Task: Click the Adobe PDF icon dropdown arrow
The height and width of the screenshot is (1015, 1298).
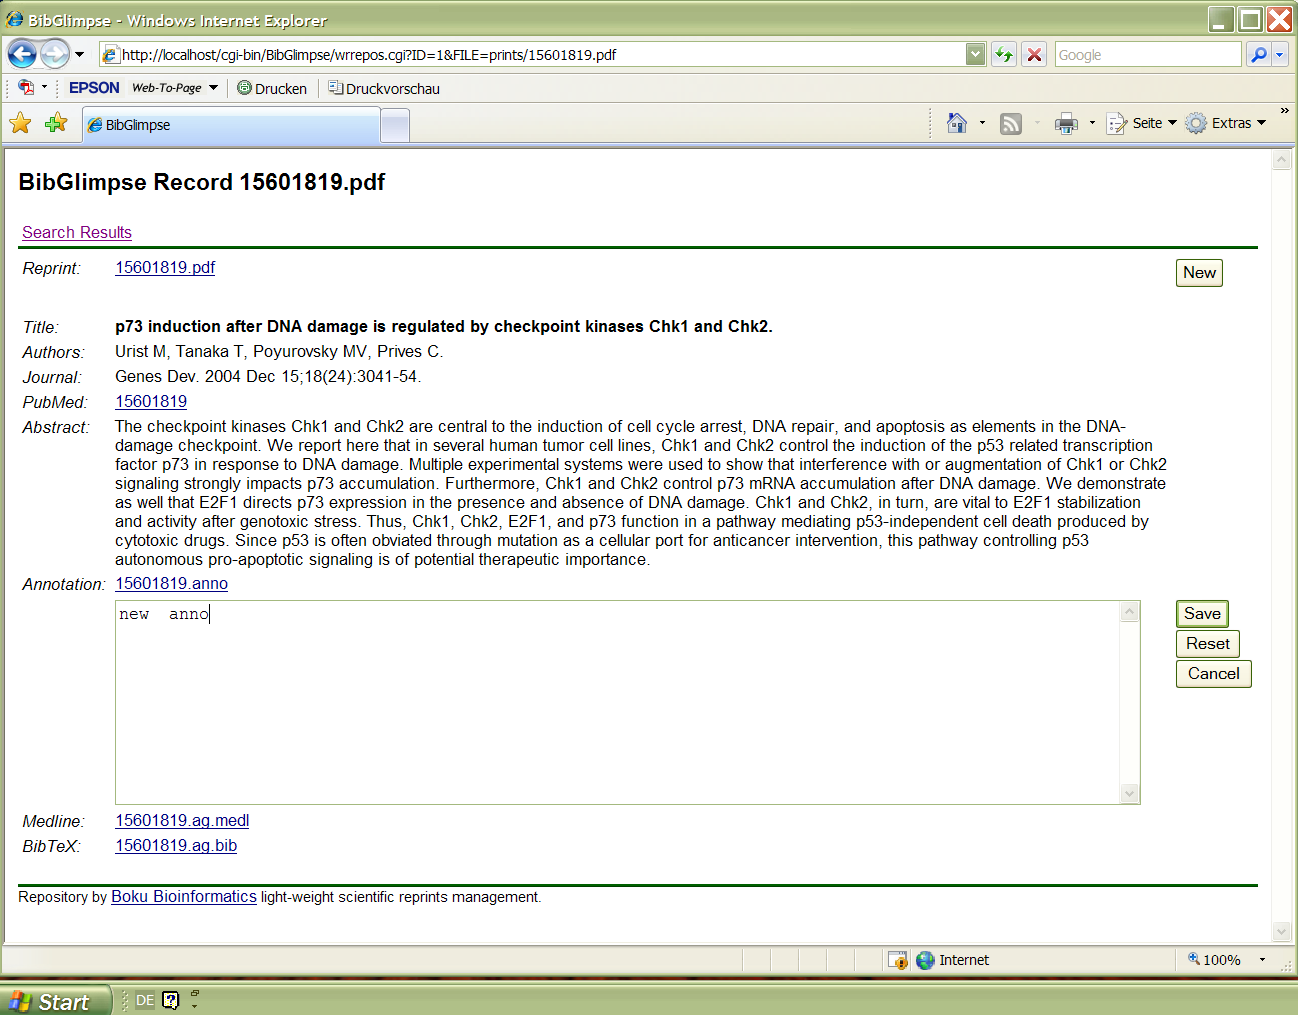Action: (45, 88)
